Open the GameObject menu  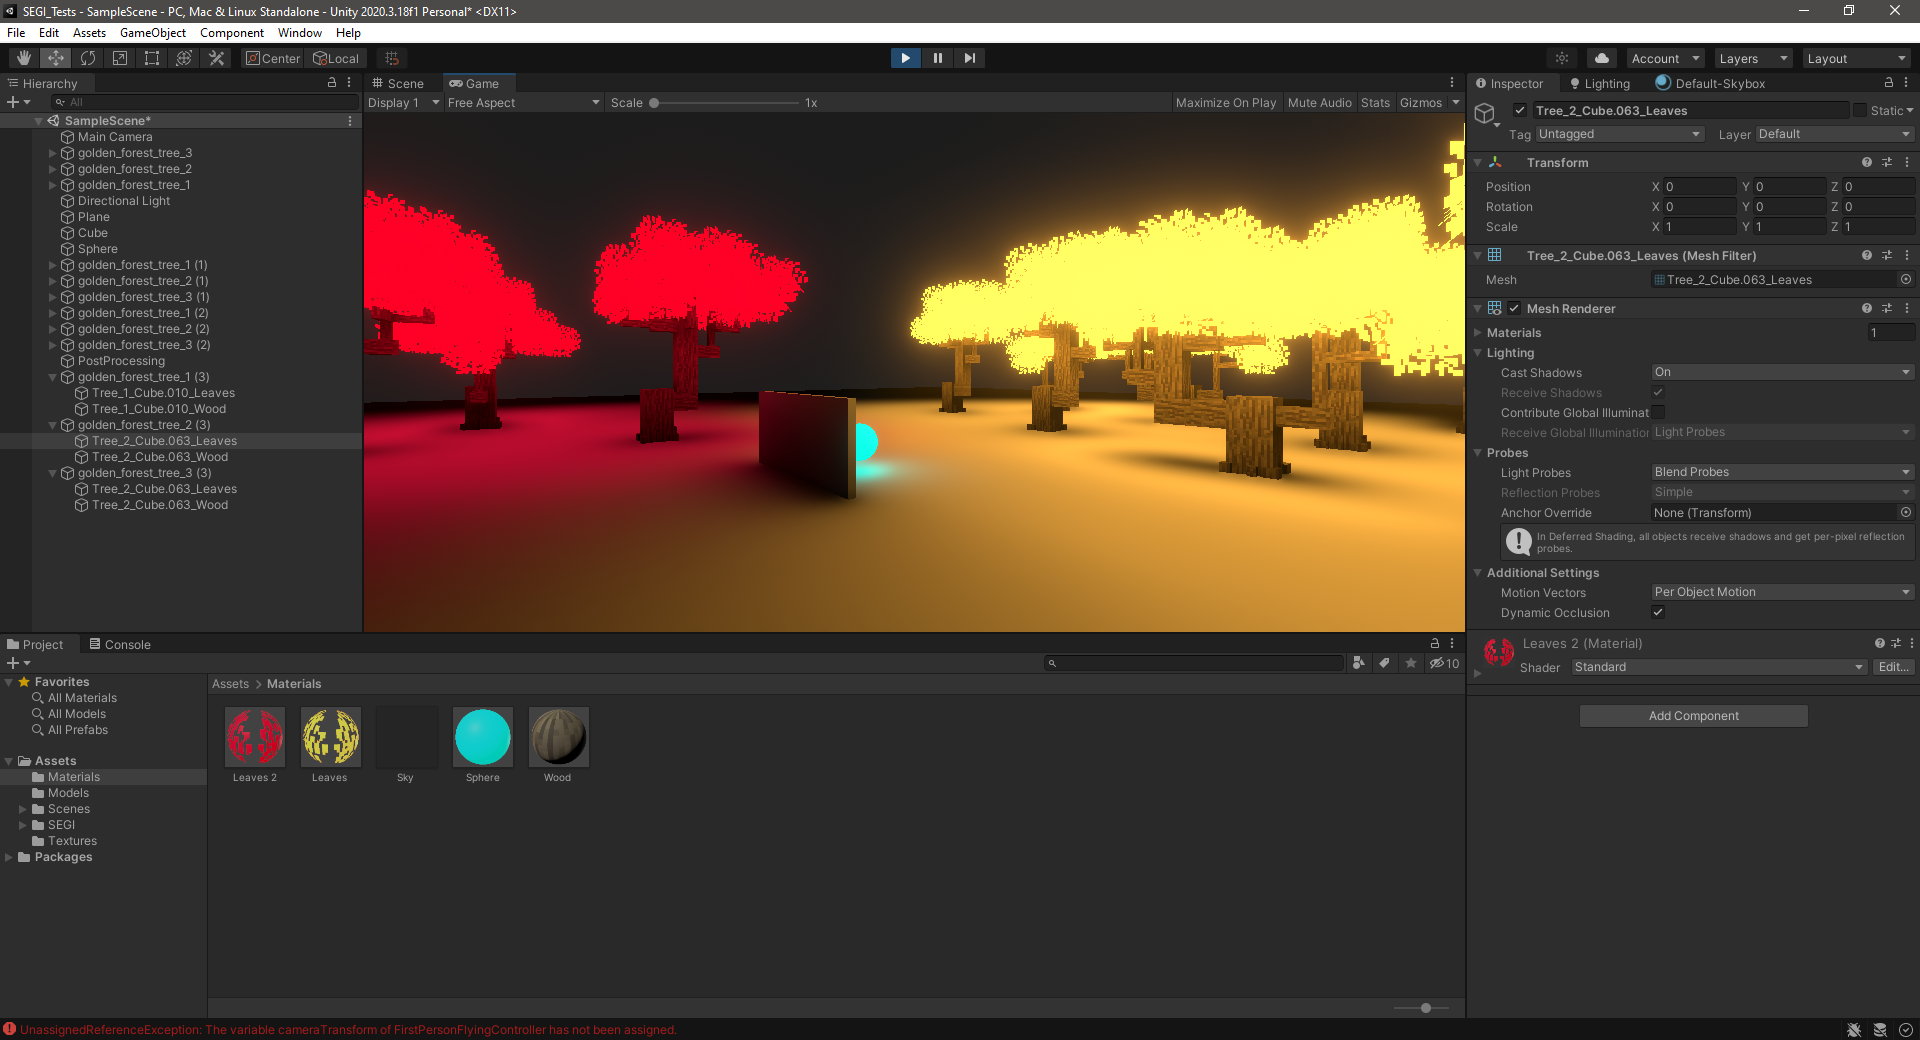point(152,33)
